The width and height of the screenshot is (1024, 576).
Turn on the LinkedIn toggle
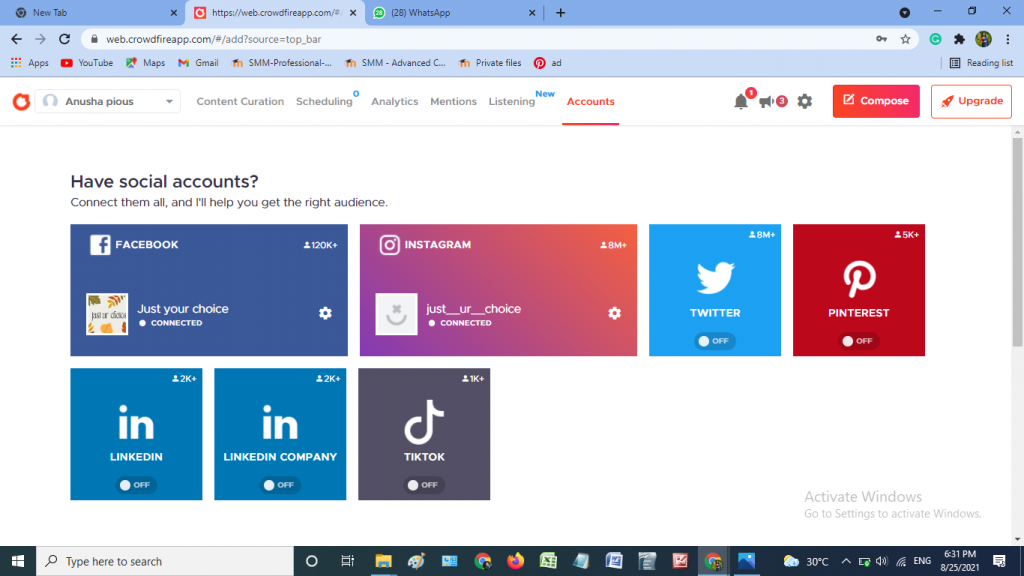click(136, 485)
